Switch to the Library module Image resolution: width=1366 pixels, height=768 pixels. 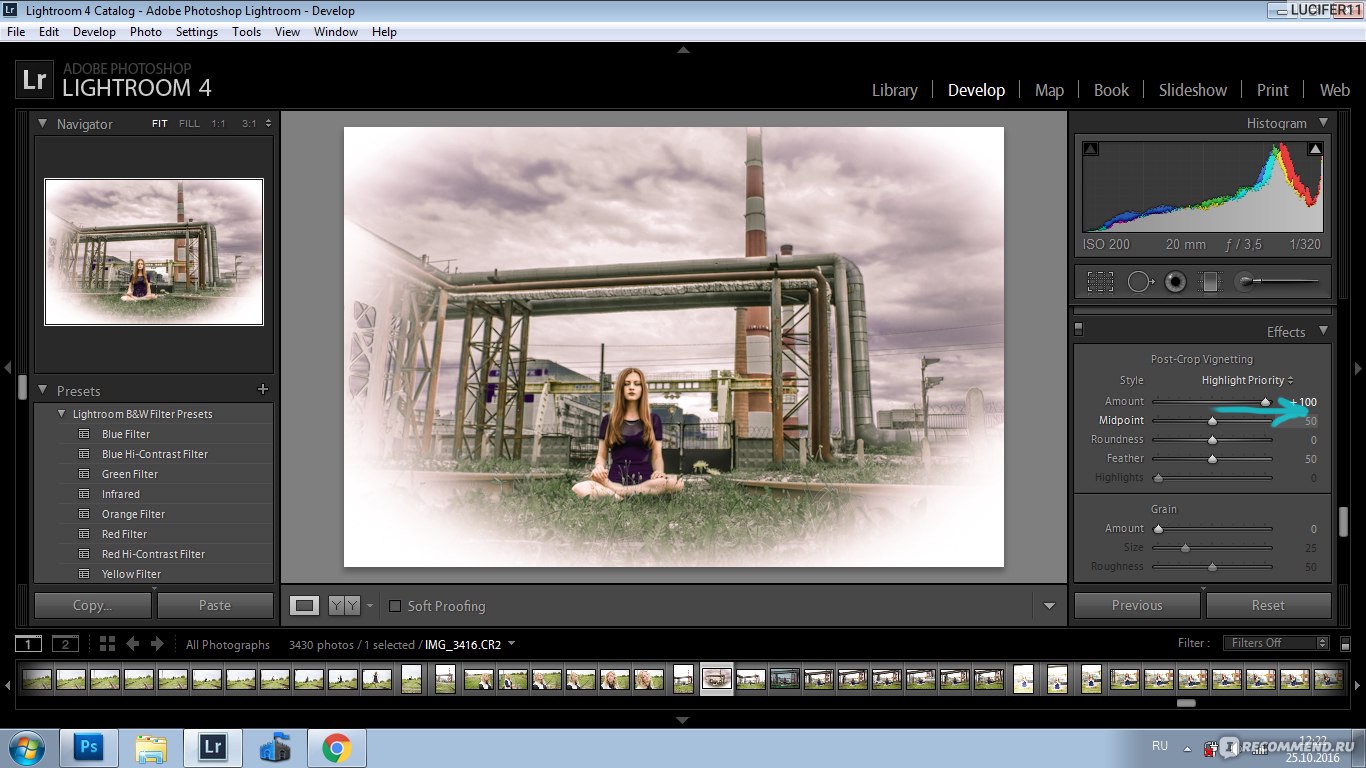894,90
